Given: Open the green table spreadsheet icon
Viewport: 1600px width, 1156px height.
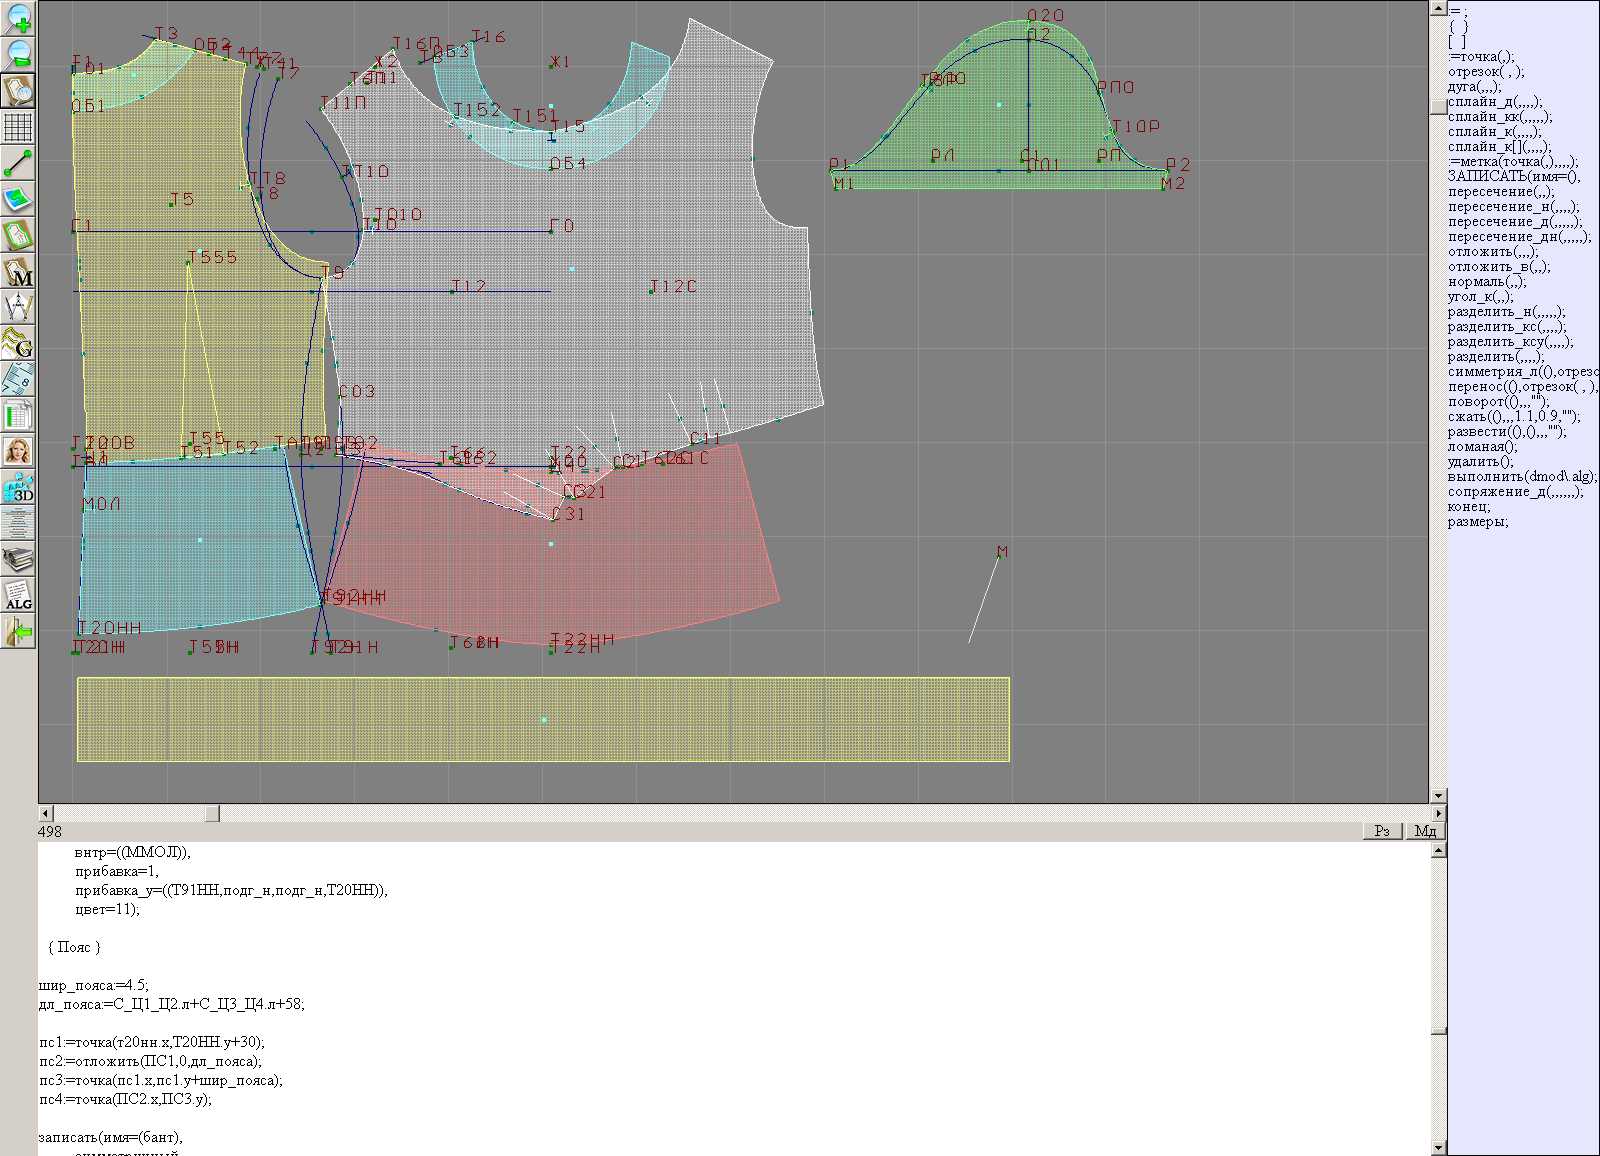Looking at the screenshot, I should [18, 415].
